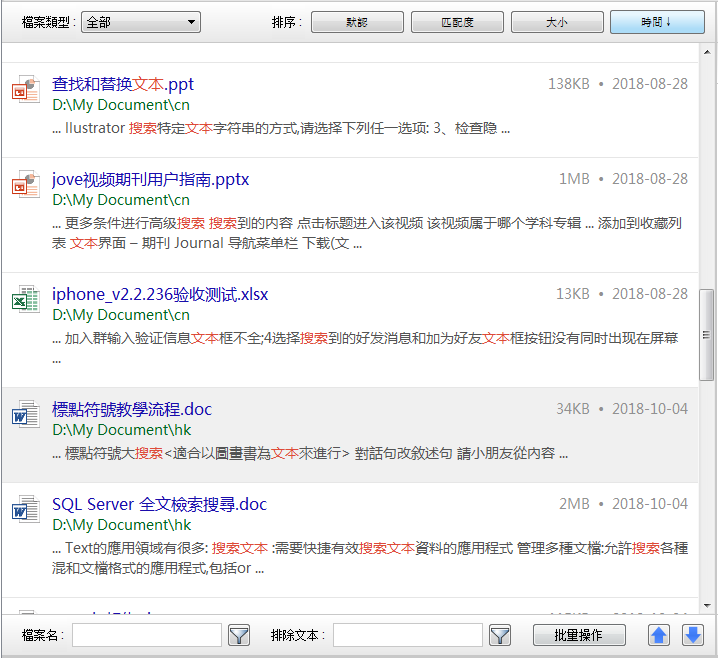Click the filter icon next to 排除文本 field
718x658 pixels.
(x=500, y=635)
